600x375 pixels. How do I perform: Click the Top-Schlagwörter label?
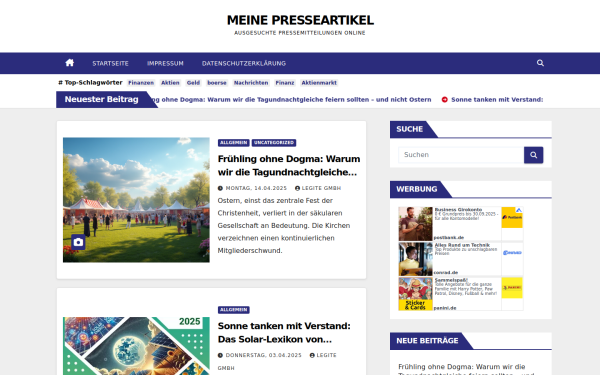[90, 83]
